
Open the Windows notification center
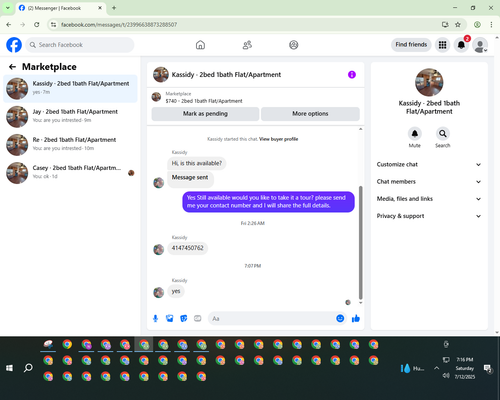[x=488, y=368]
